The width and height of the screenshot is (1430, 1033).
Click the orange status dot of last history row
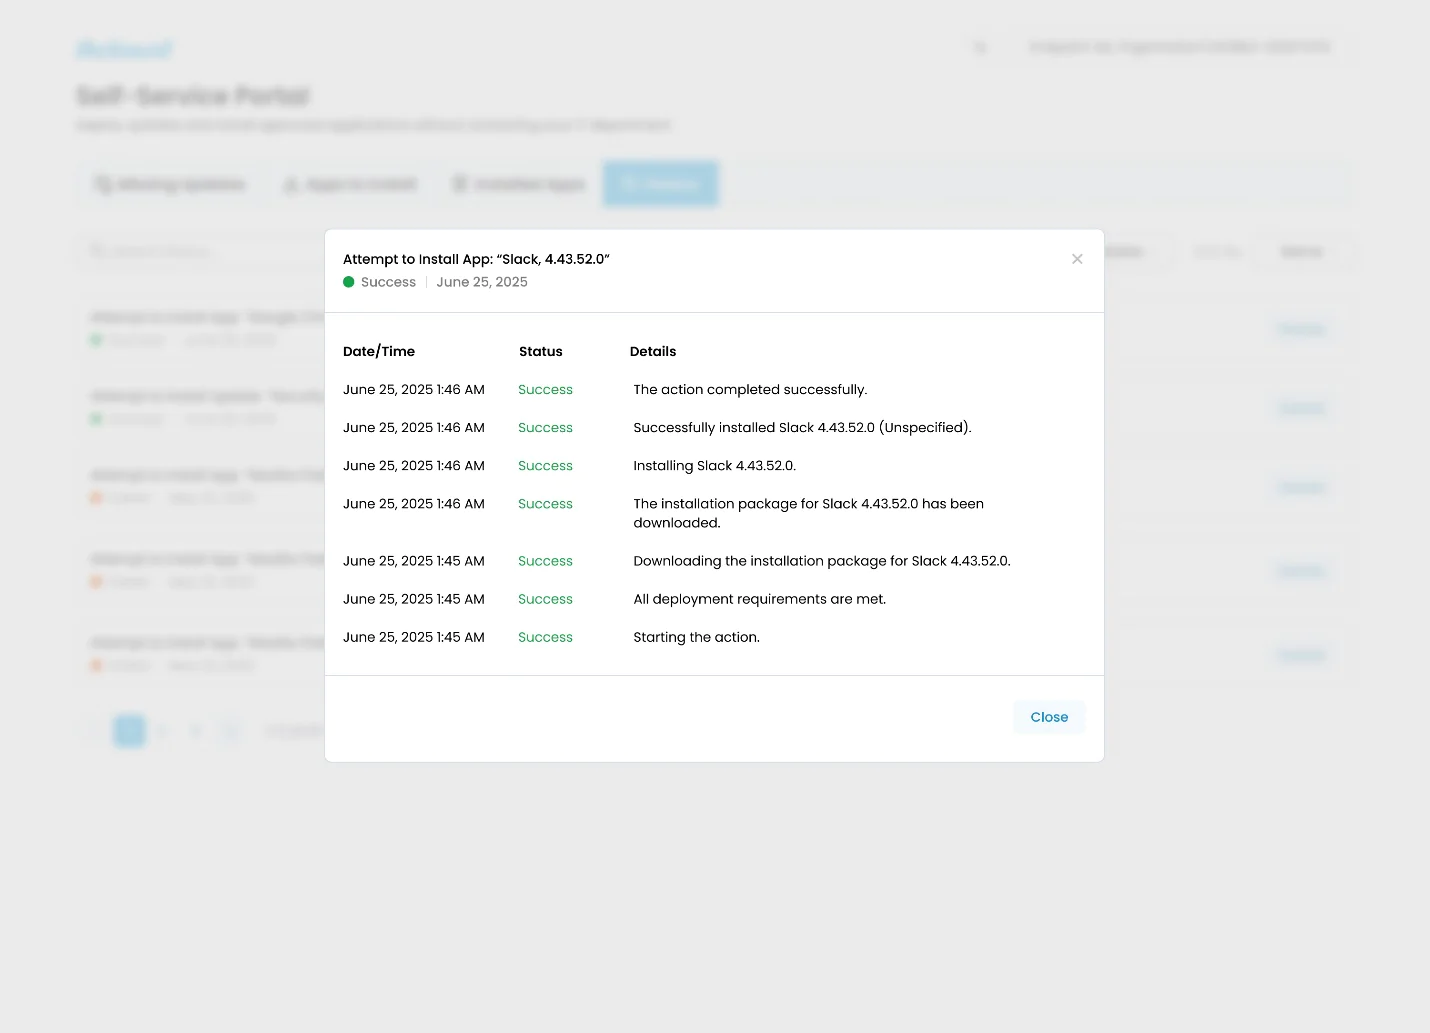[x=97, y=665]
